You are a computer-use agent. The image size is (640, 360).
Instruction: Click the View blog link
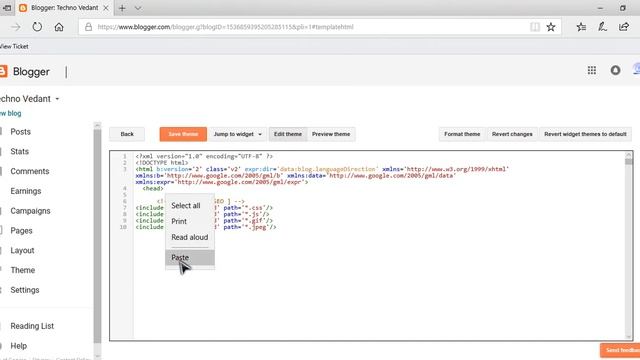[11, 113]
